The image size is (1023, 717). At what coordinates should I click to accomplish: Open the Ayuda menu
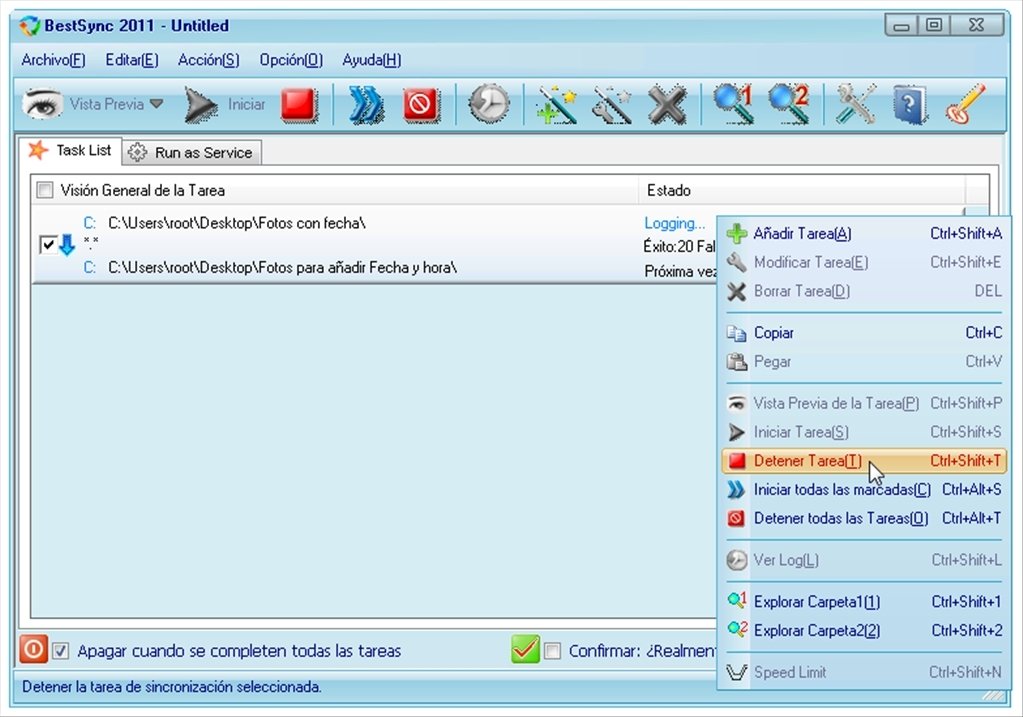click(x=372, y=60)
